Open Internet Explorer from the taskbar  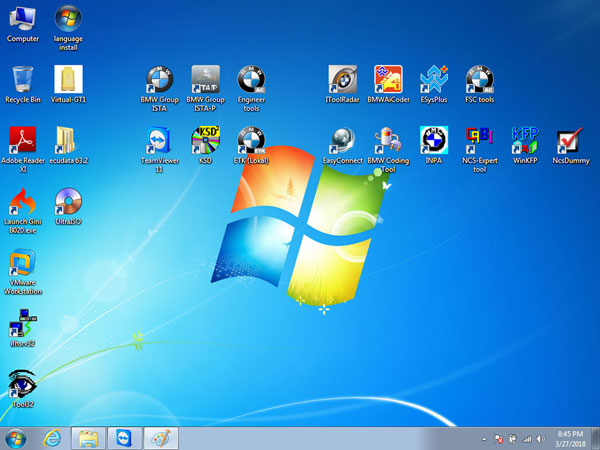pyautogui.click(x=52, y=438)
